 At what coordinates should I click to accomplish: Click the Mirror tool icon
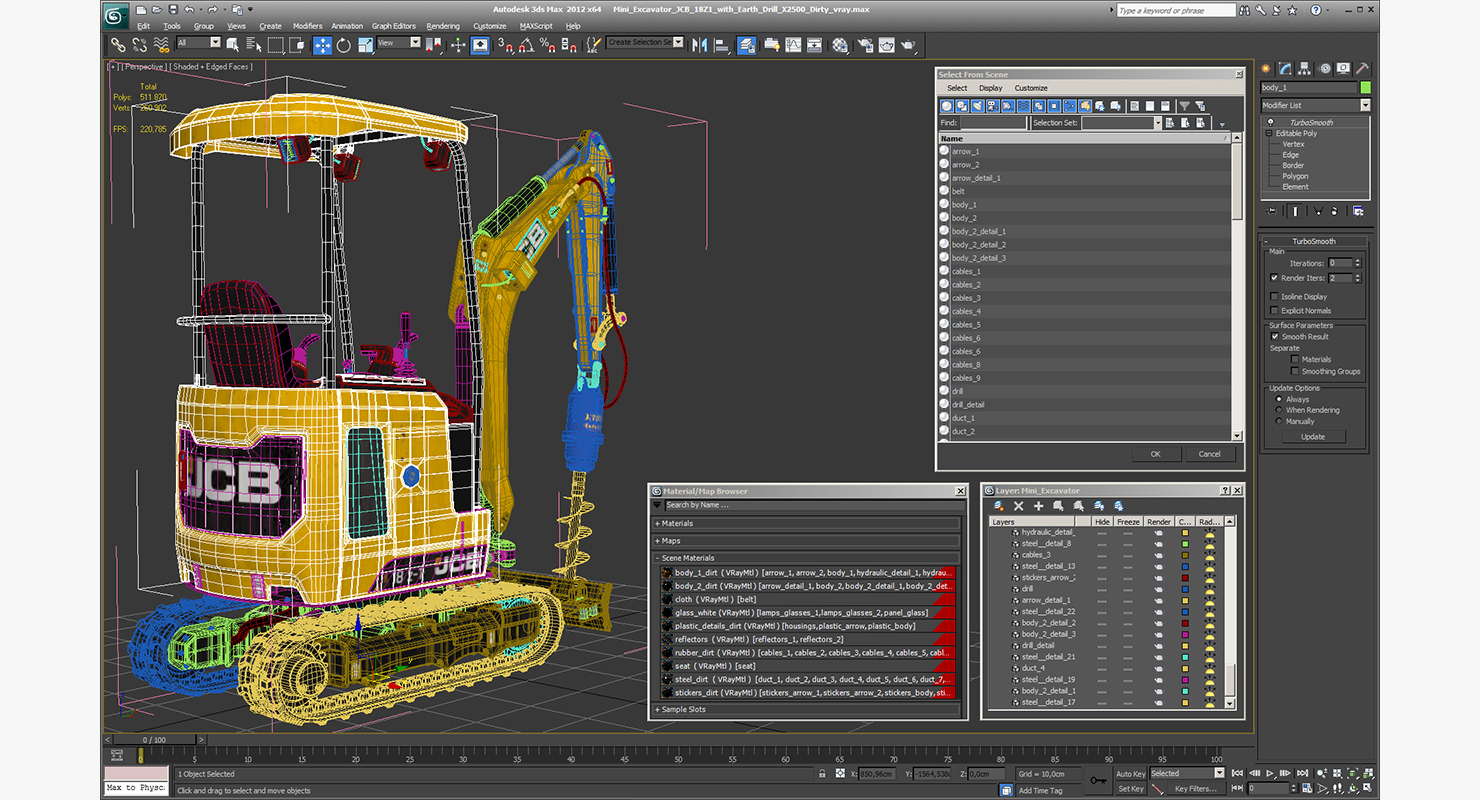[699, 45]
